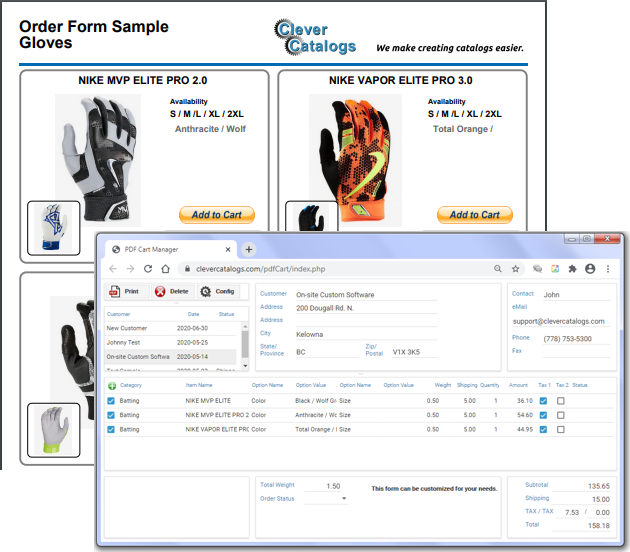The width and height of the screenshot is (630, 552).
Task: Click the Delete order icon button
Action: [170, 291]
